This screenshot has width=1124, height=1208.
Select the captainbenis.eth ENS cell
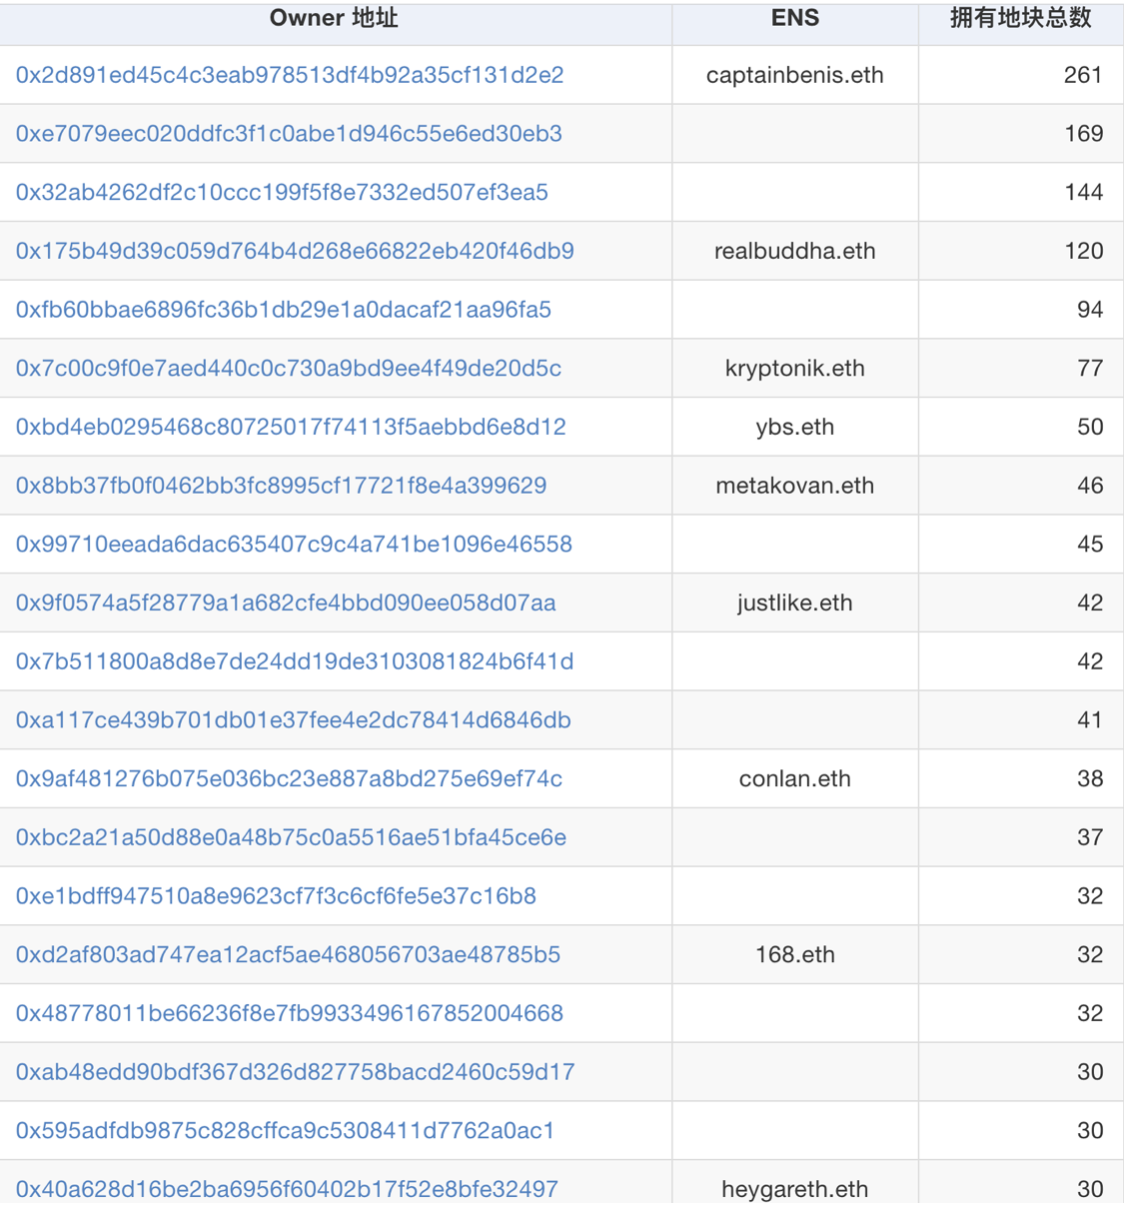pos(795,75)
